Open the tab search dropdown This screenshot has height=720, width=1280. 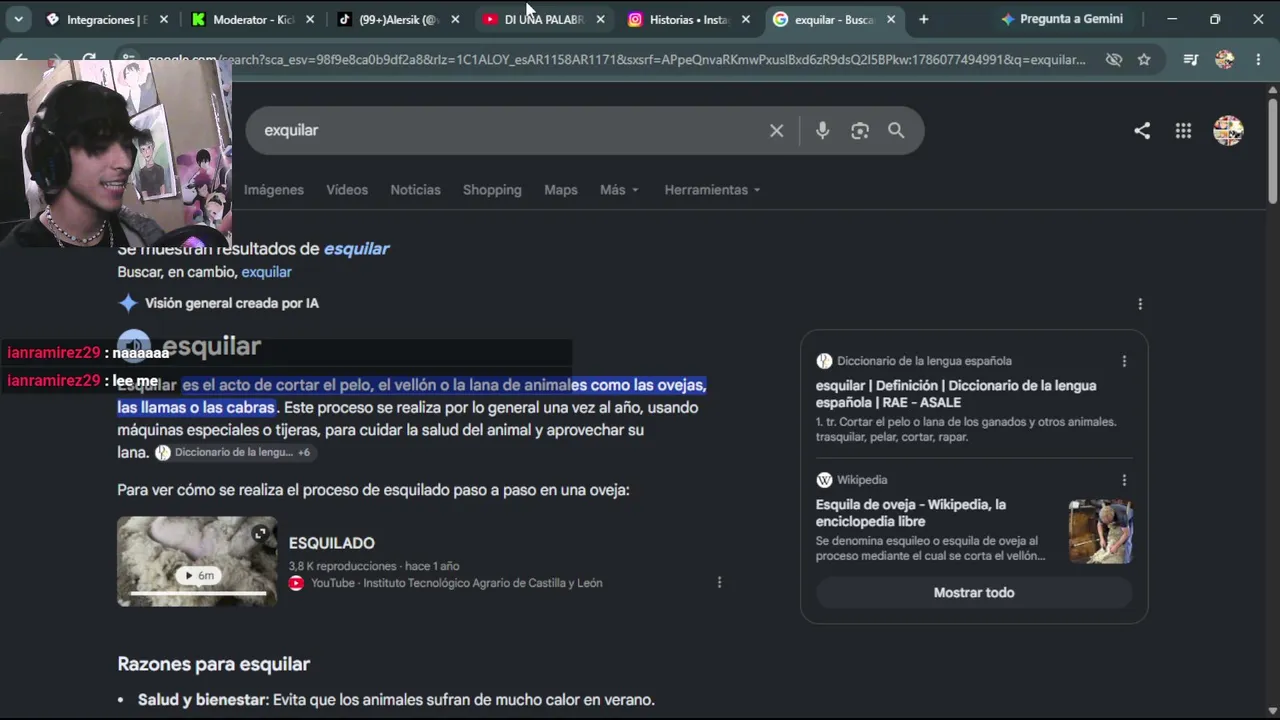point(18,19)
